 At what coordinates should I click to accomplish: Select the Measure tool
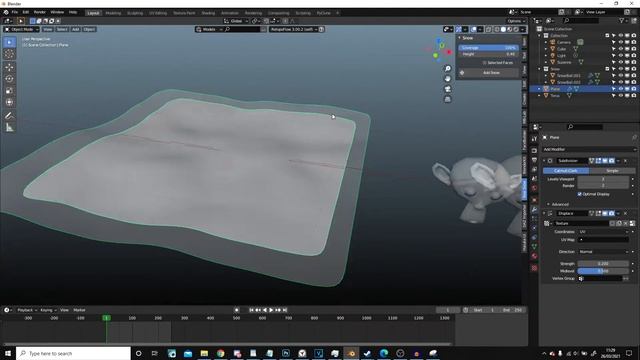click(9, 128)
